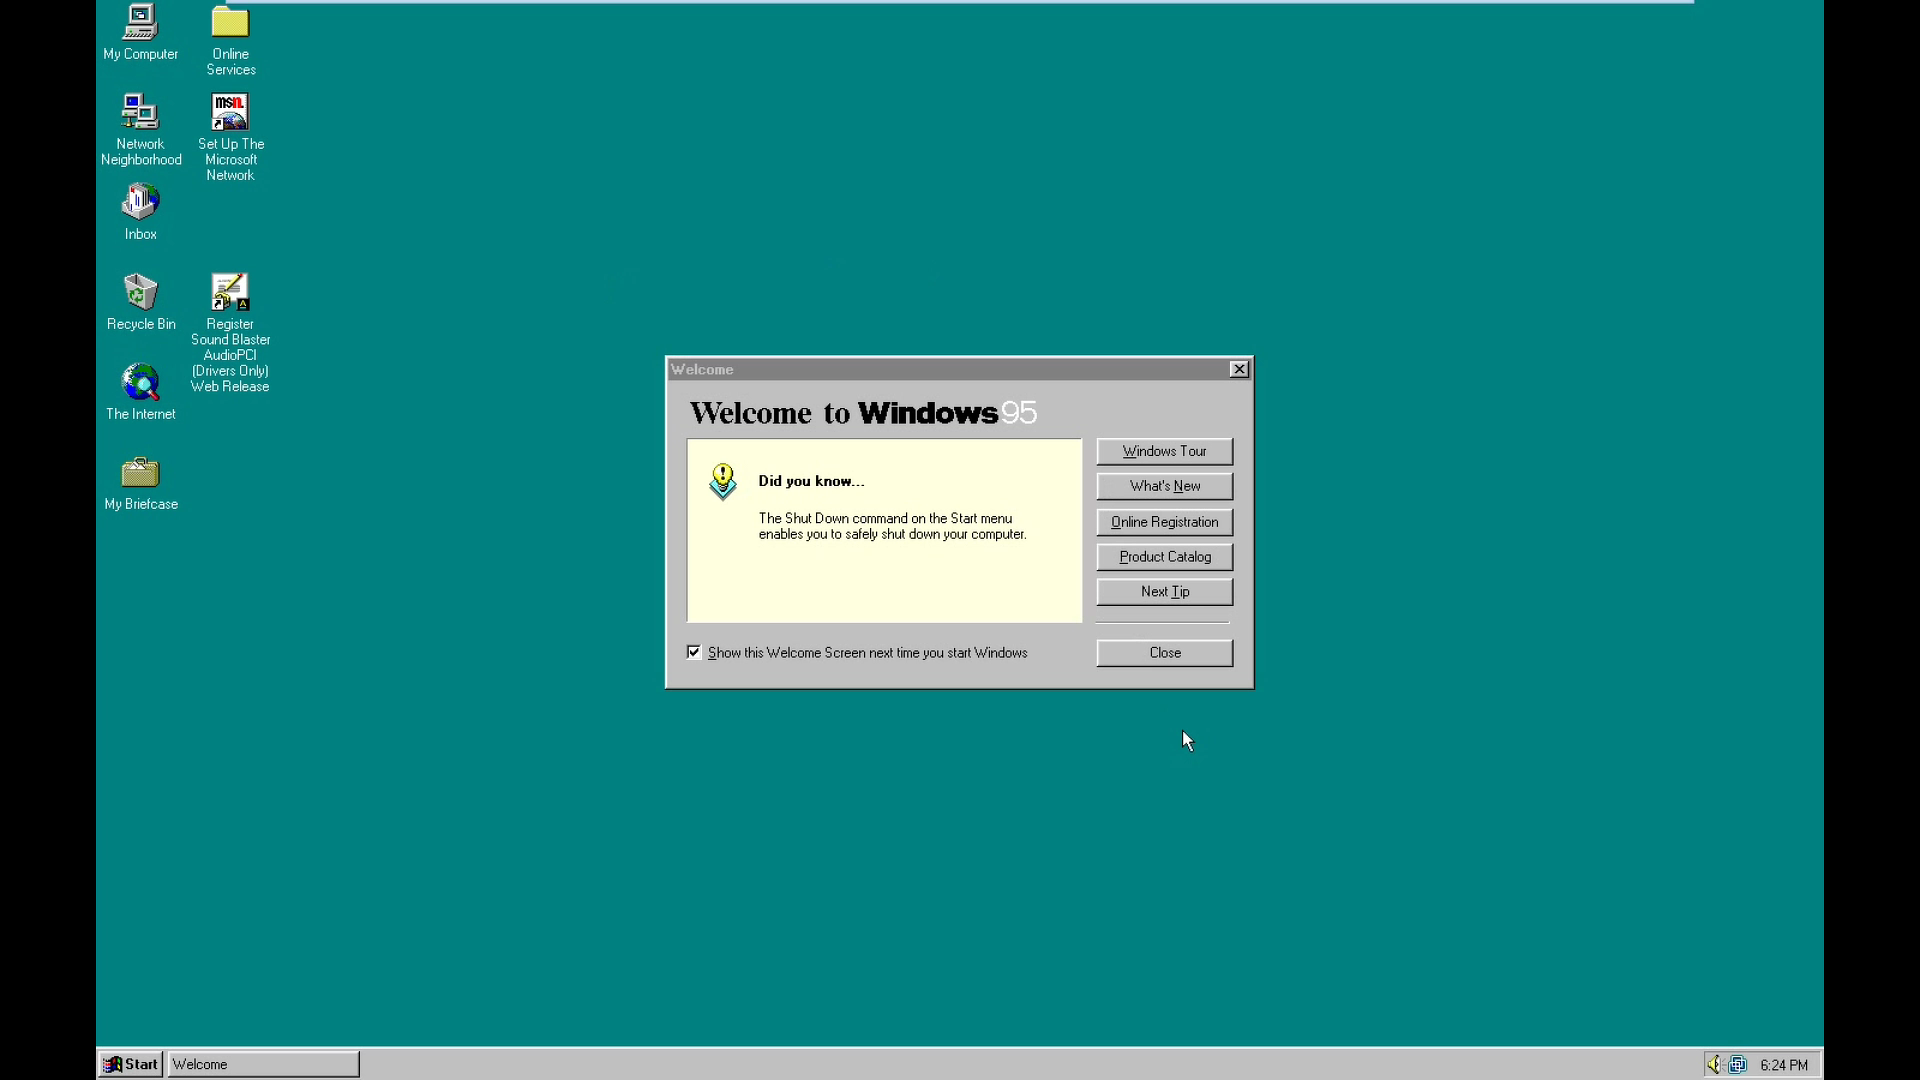Open the Recycle Bin
Viewport: 1920px width, 1080px height.
(140, 293)
